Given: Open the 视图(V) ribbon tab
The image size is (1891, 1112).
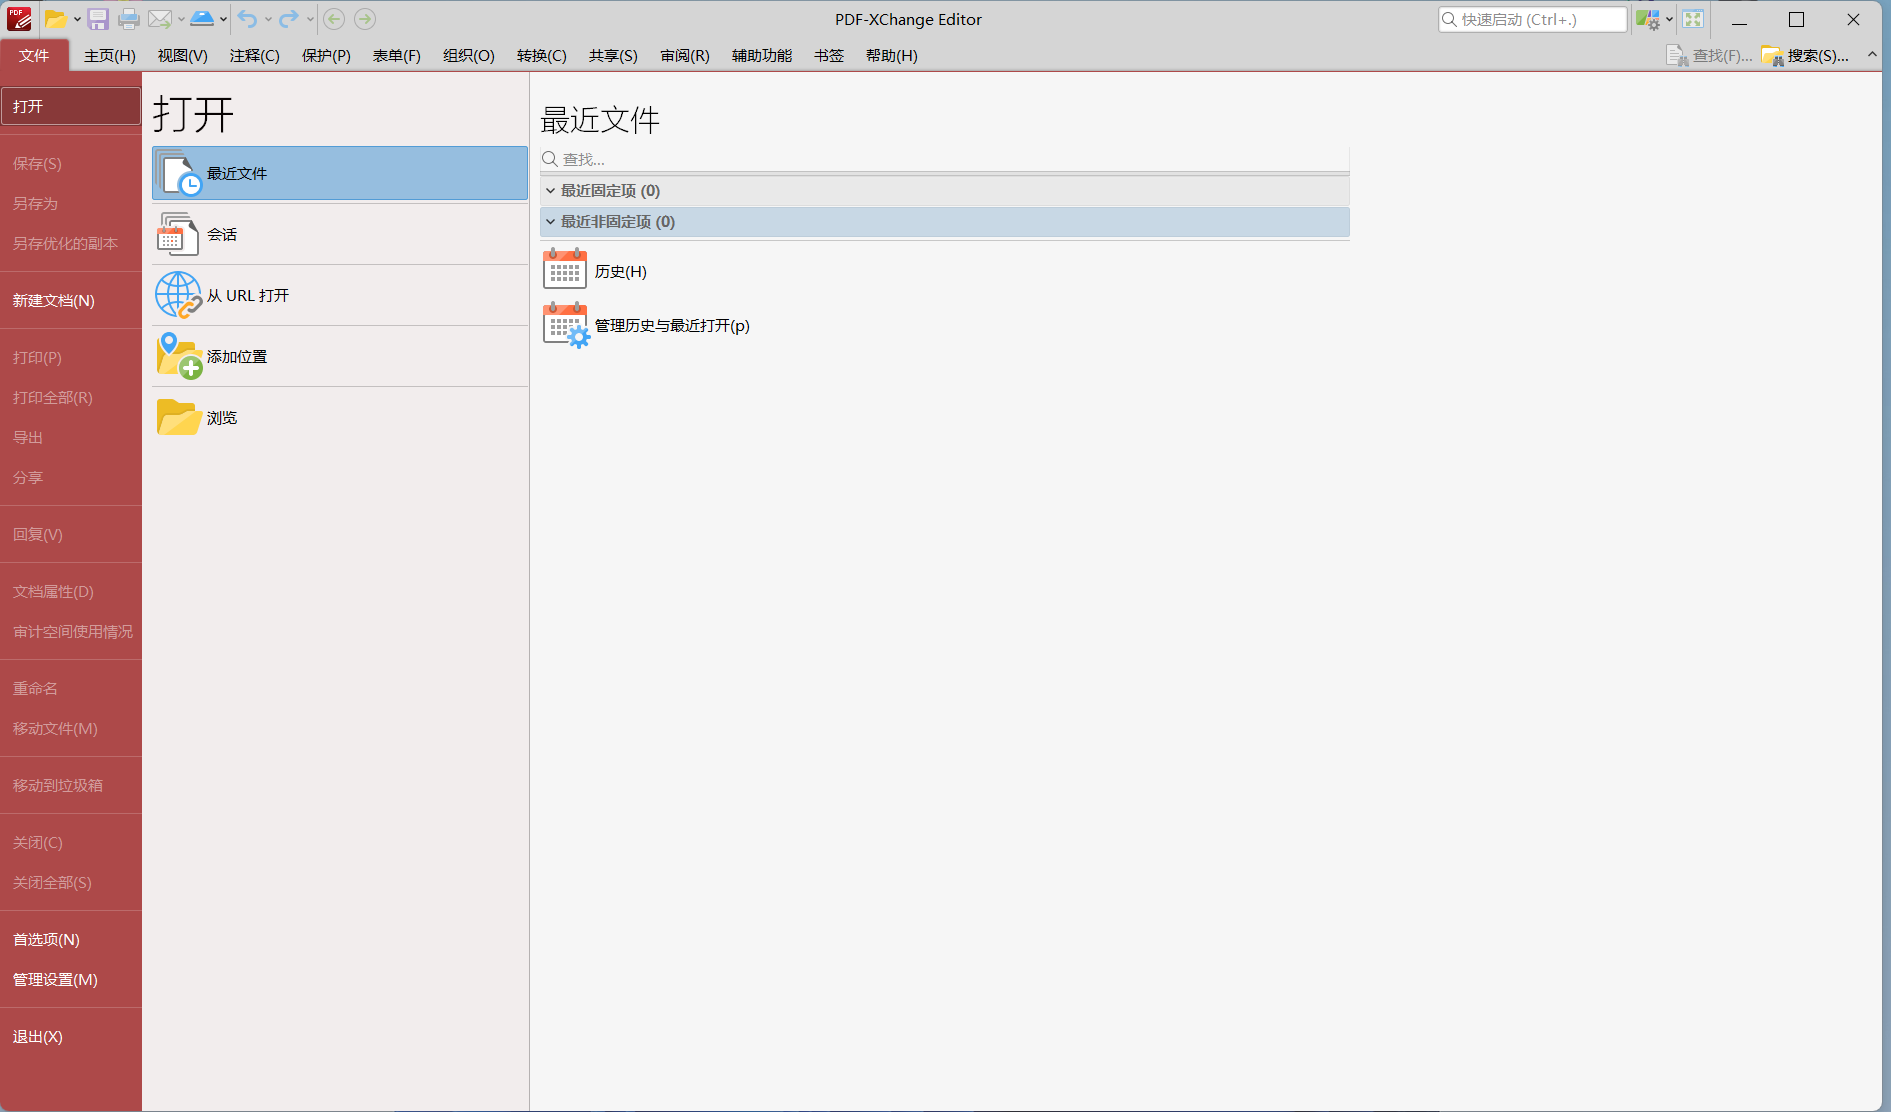Looking at the screenshot, I should (x=183, y=56).
